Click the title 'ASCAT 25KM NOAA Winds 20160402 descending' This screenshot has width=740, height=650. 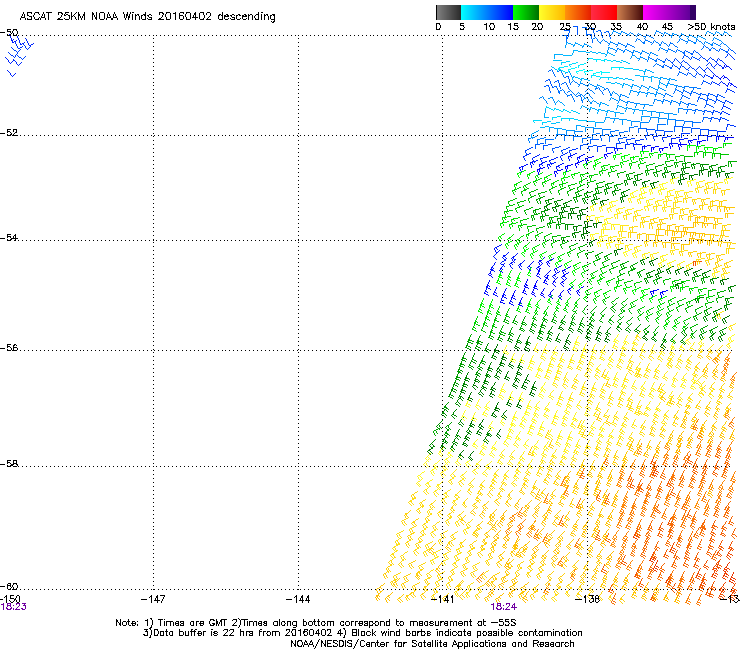click(x=147, y=16)
